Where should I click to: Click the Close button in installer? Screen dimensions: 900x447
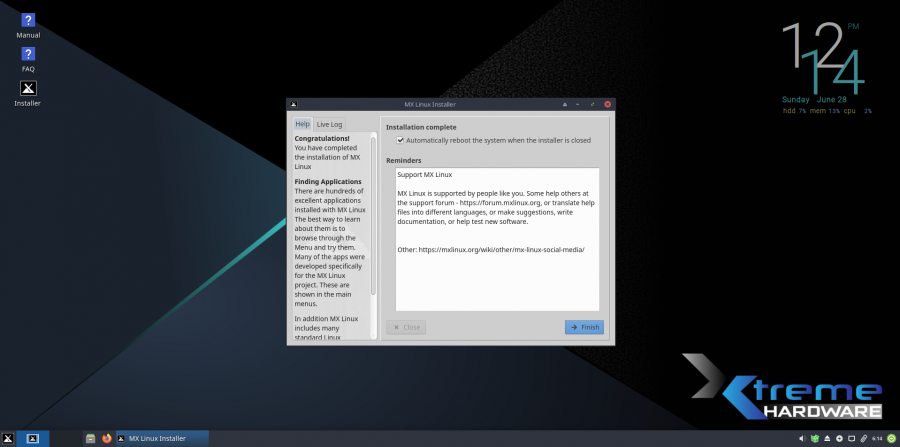click(405, 327)
